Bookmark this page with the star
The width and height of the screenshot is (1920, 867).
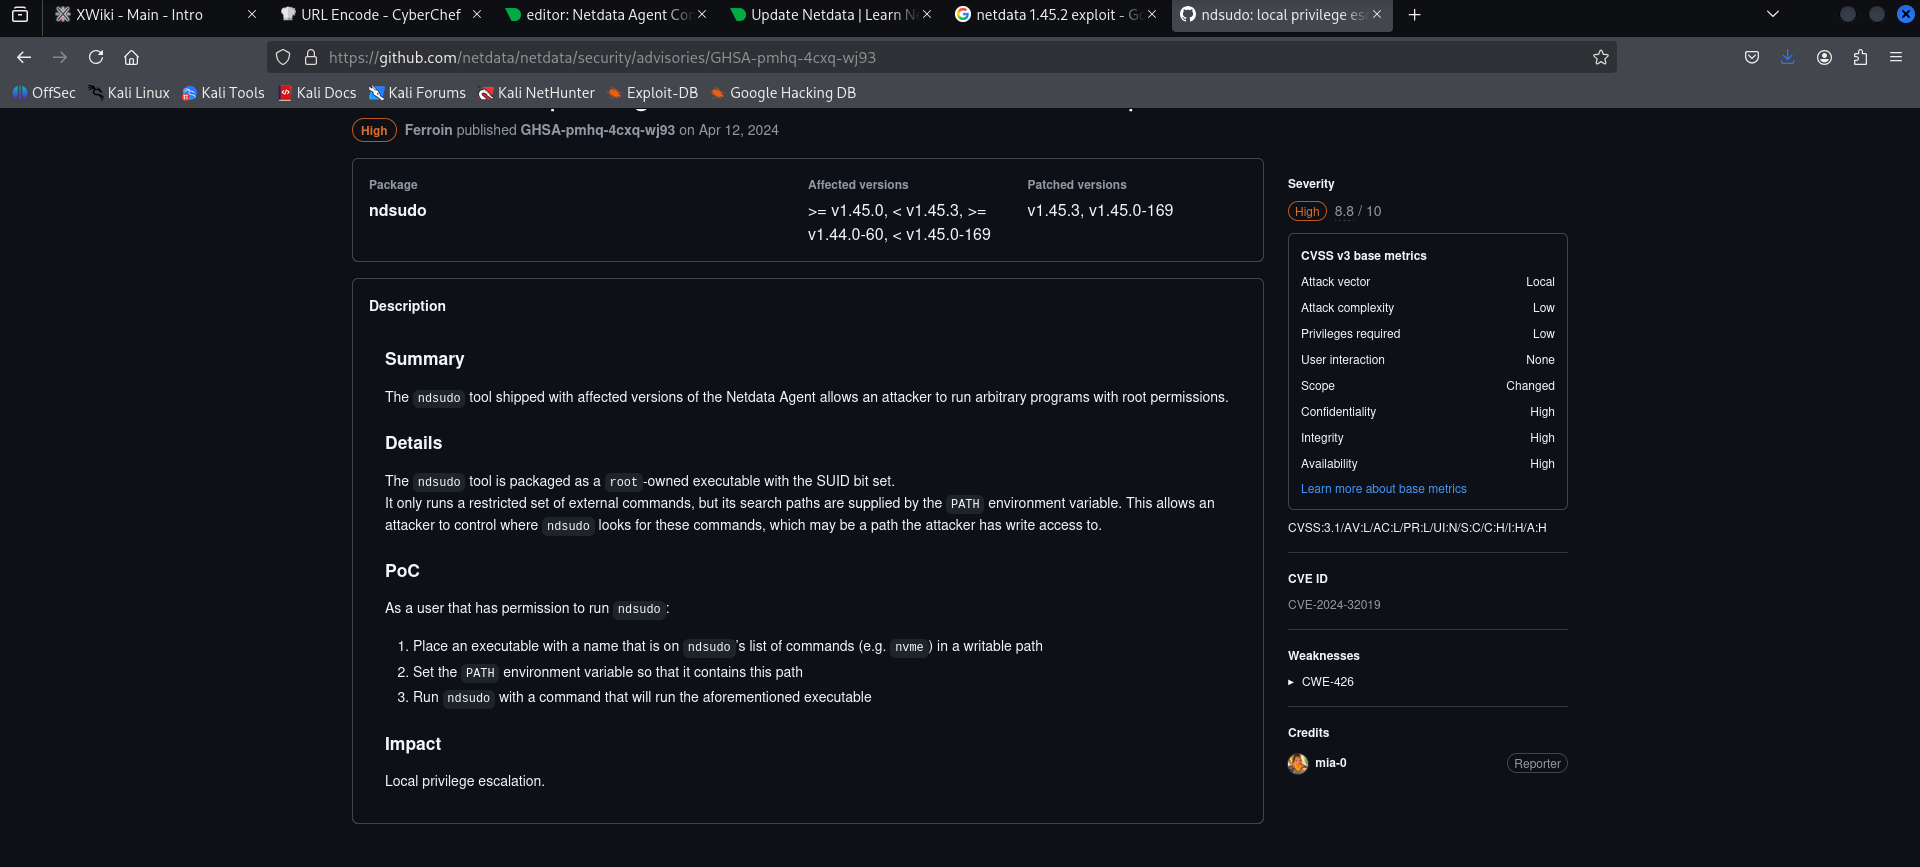(1600, 57)
